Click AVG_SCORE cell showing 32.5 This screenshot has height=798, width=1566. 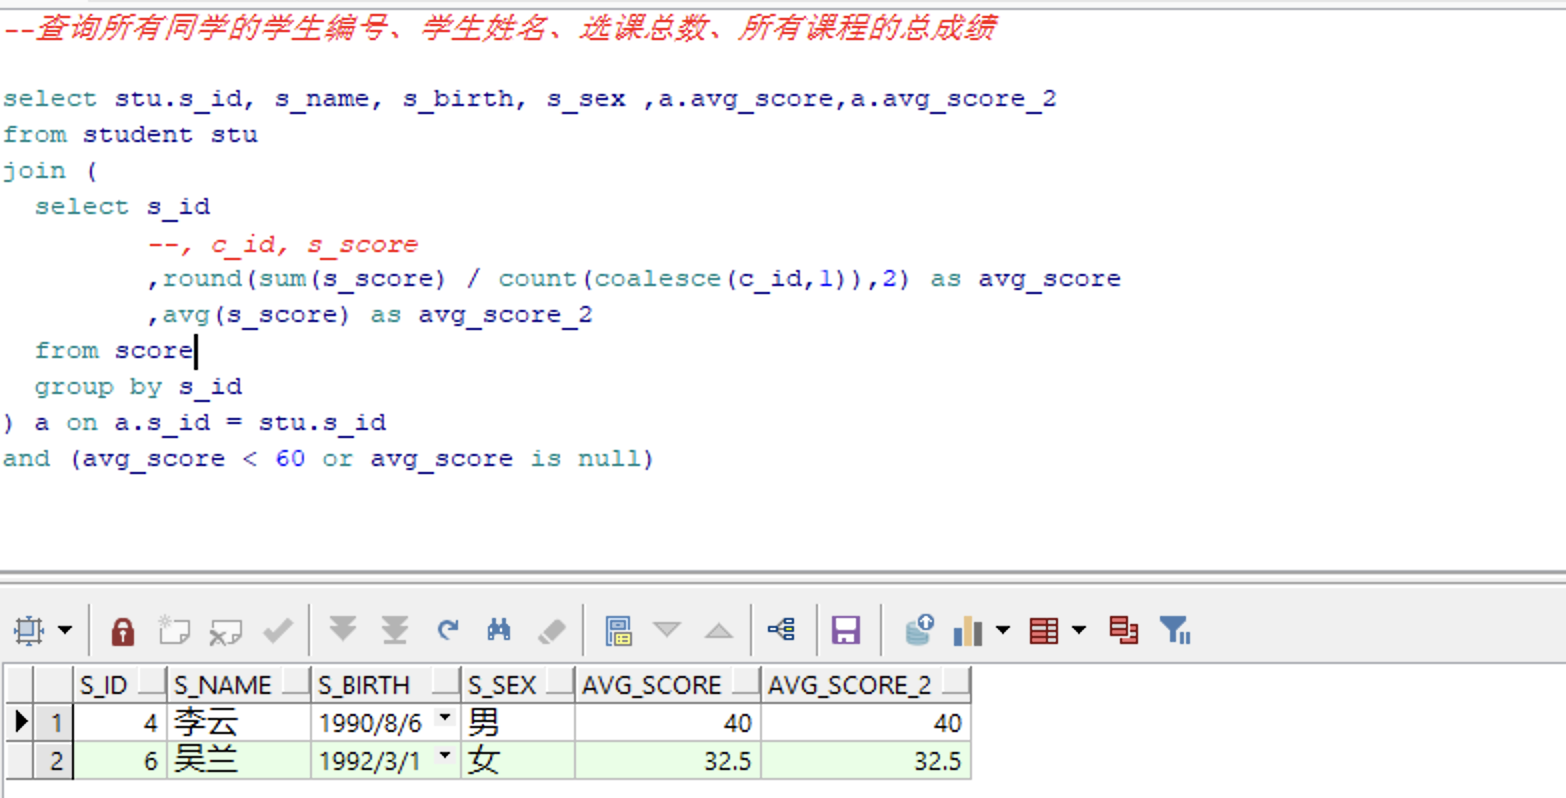click(x=668, y=760)
